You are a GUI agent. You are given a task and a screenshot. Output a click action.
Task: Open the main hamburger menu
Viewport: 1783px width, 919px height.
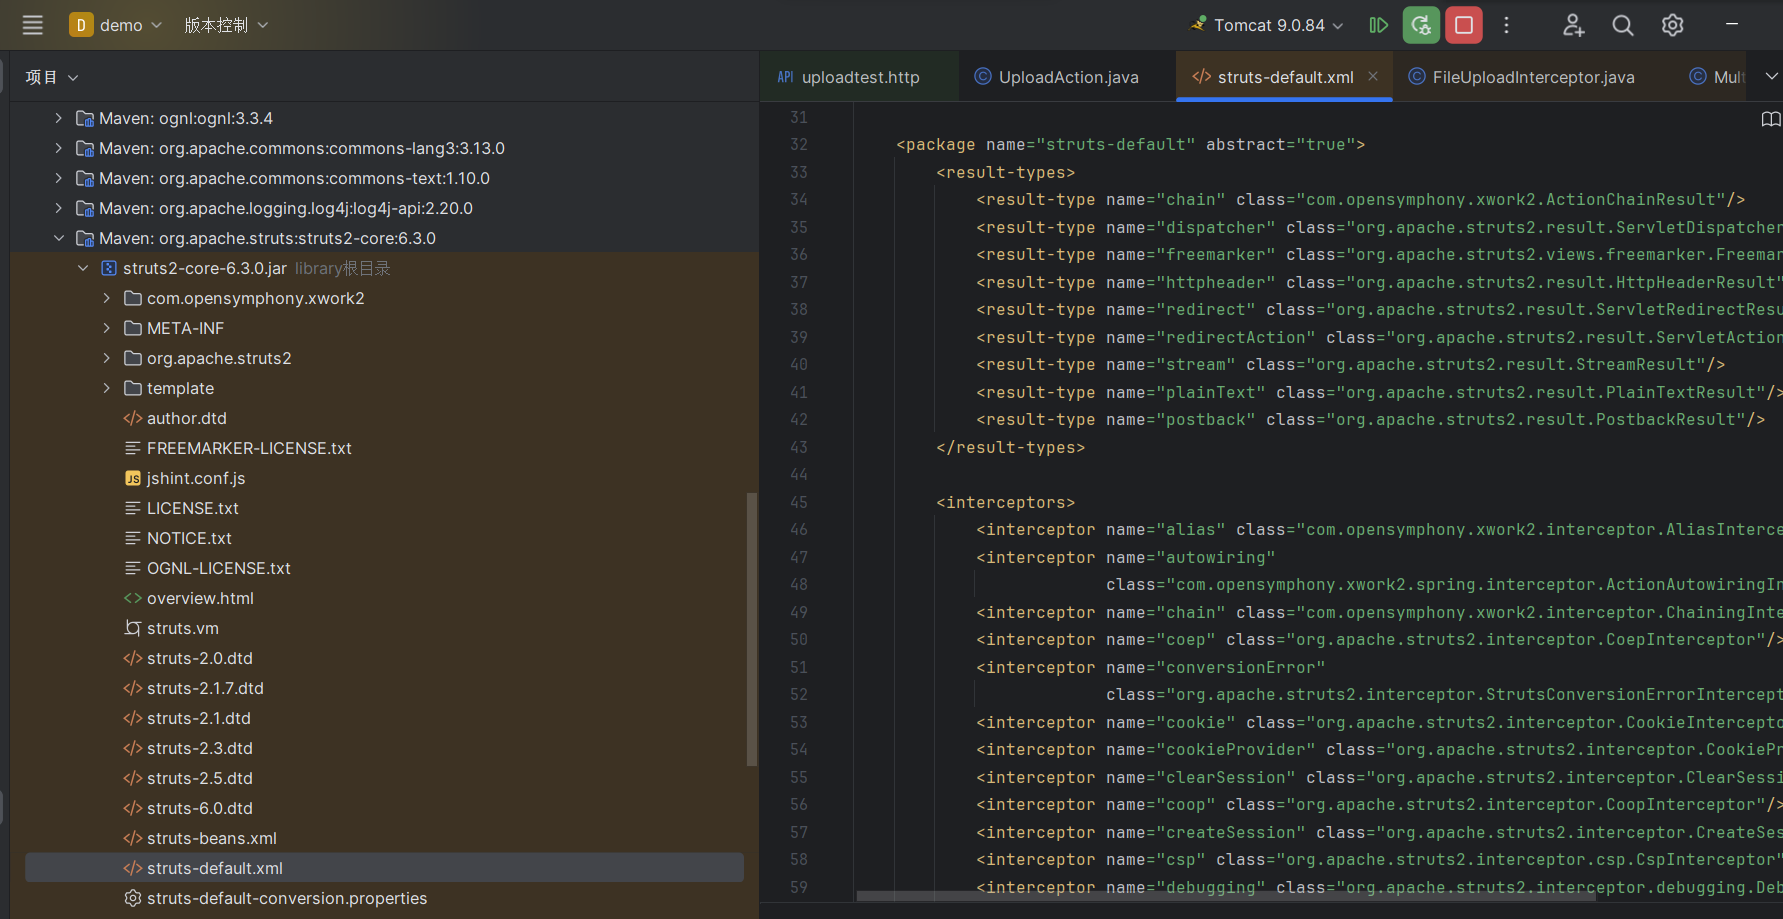pyautogui.click(x=33, y=25)
